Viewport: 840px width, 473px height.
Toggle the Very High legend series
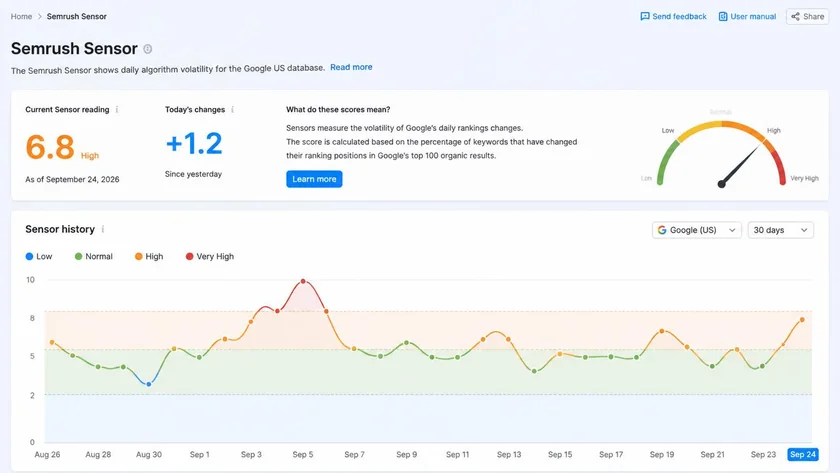click(209, 257)
